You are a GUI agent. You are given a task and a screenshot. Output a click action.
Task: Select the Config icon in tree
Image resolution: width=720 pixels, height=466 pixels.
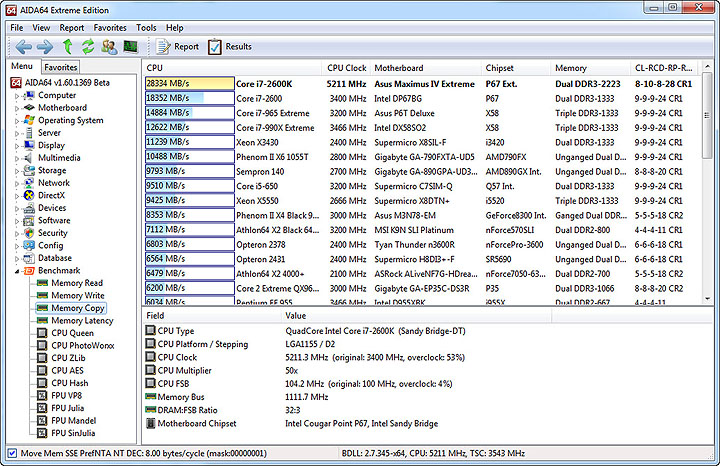click(29, 245)
